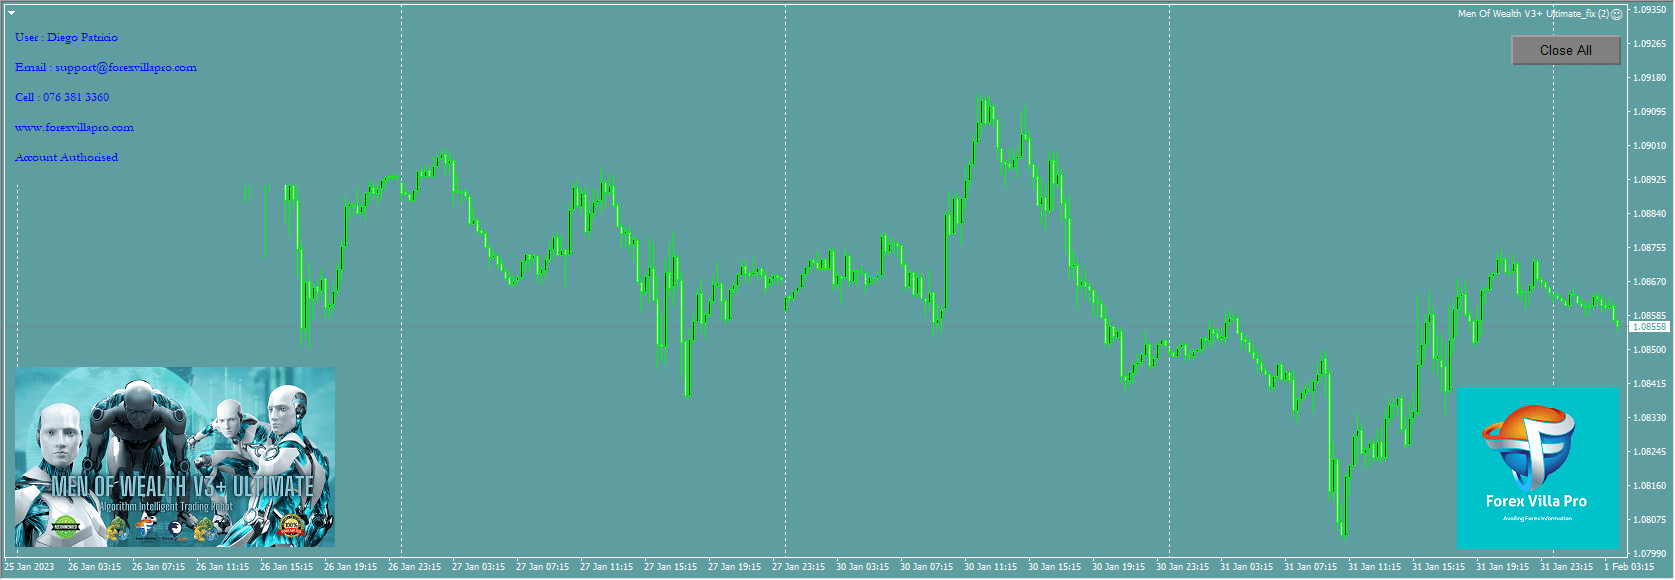
Task: Click price level 1.08500 on the price axis
Action: tap(1649, 350)
